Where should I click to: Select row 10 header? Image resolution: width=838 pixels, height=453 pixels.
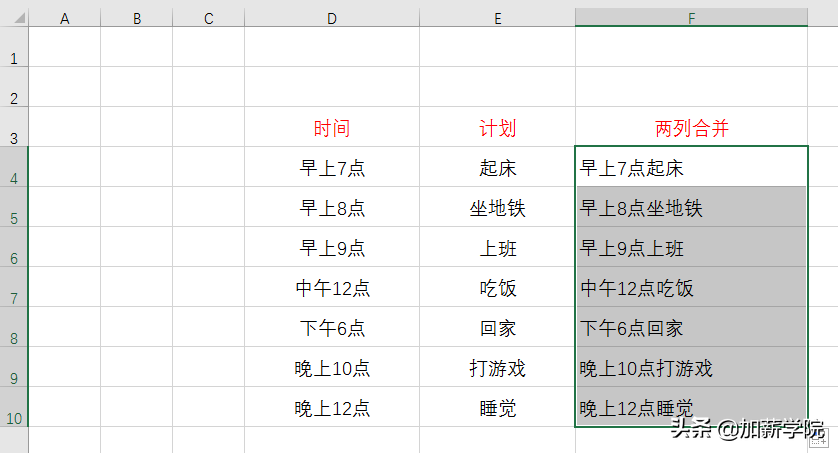[14, 407]
